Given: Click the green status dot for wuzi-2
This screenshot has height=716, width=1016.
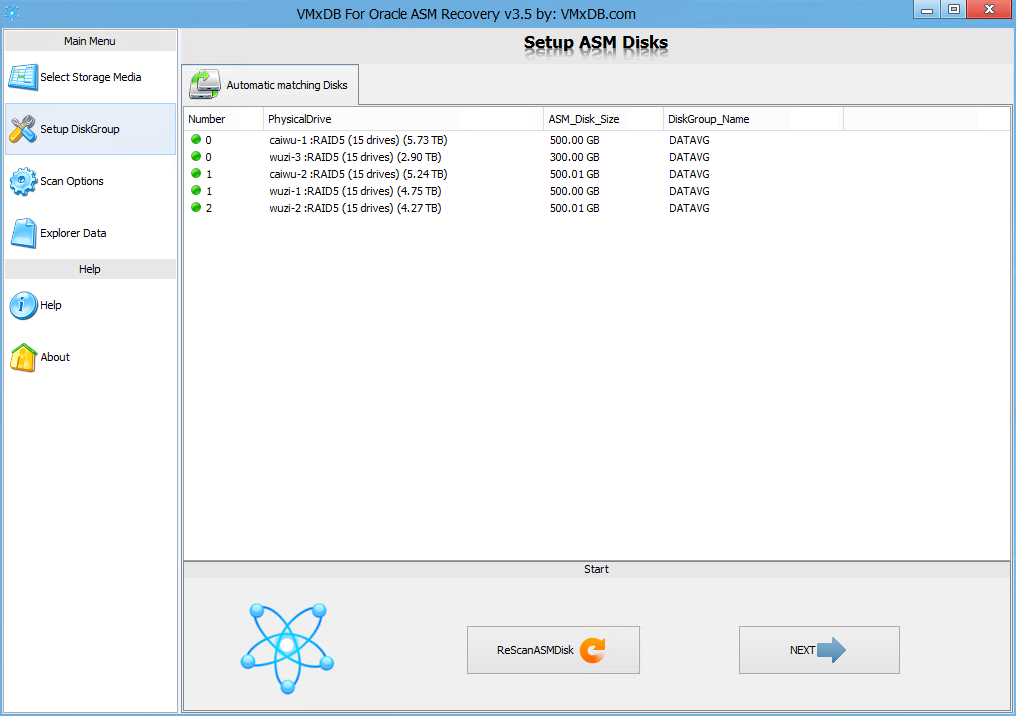Looking at the screenshot, I should [196, 207].
